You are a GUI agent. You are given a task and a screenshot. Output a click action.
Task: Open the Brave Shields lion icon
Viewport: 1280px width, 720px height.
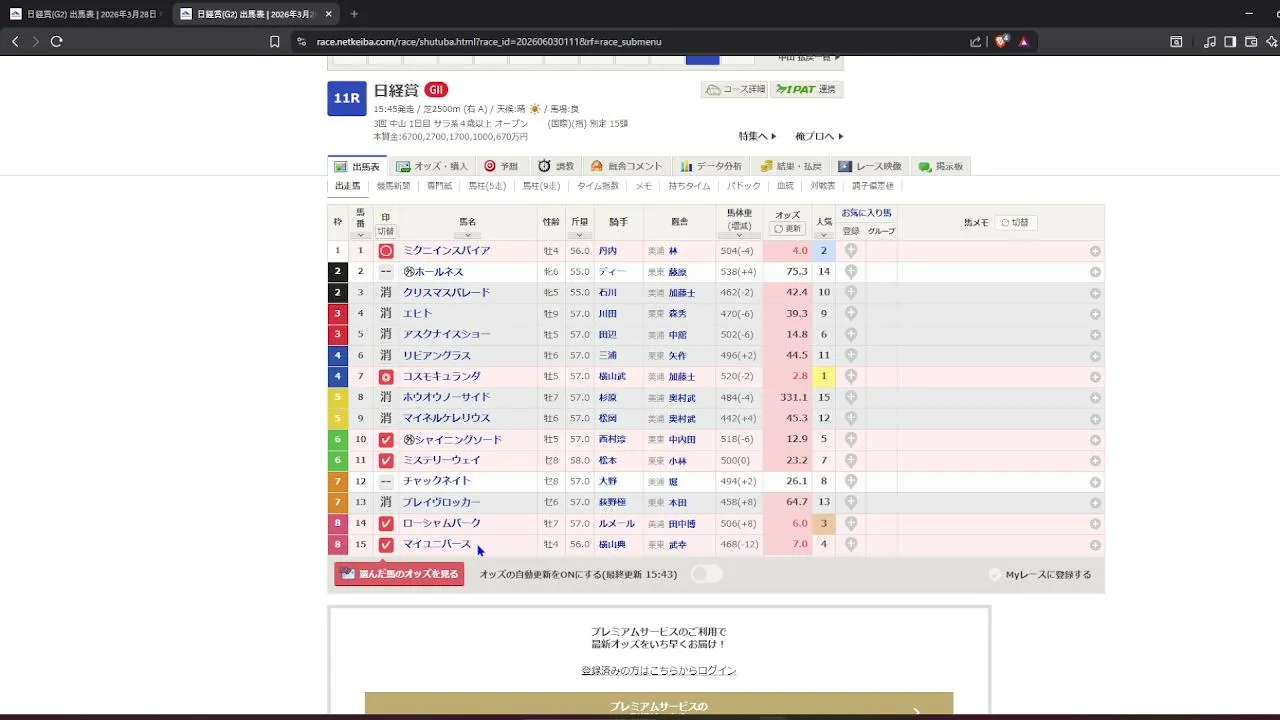pyautogui.click(x=1001, y=41)
